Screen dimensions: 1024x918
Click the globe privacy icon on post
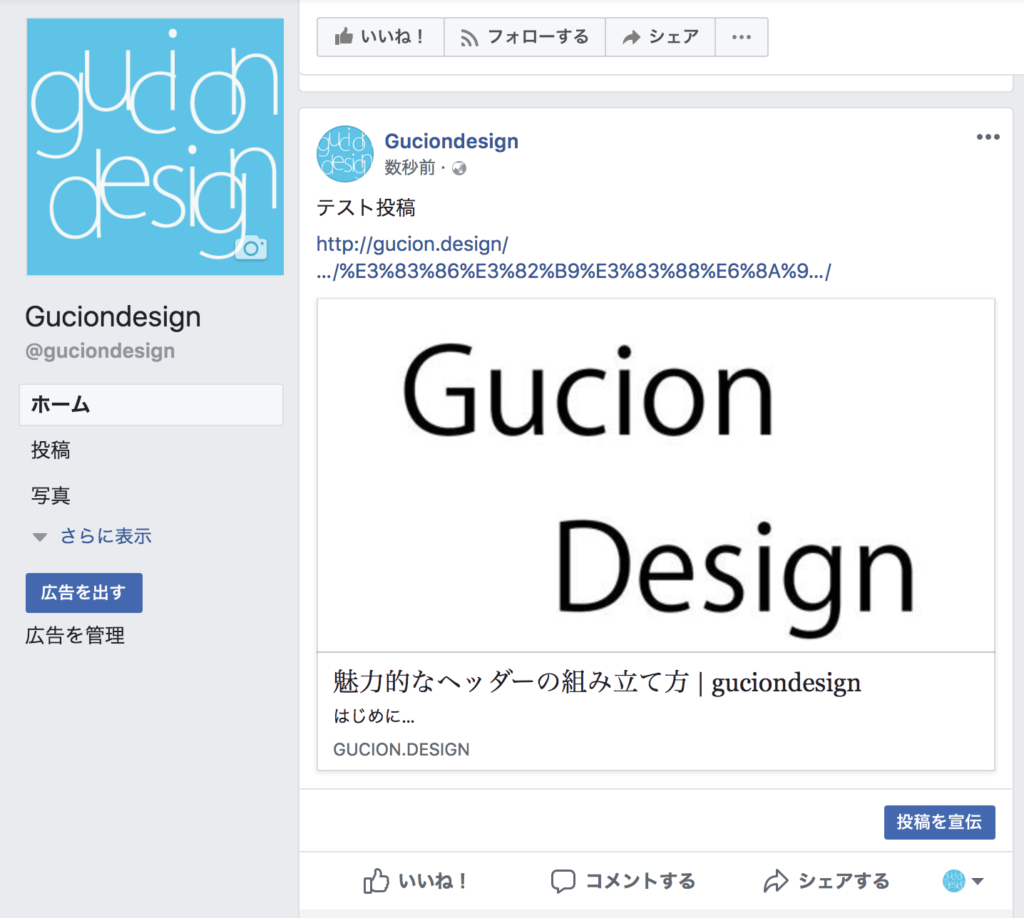[x=460, y=168]
